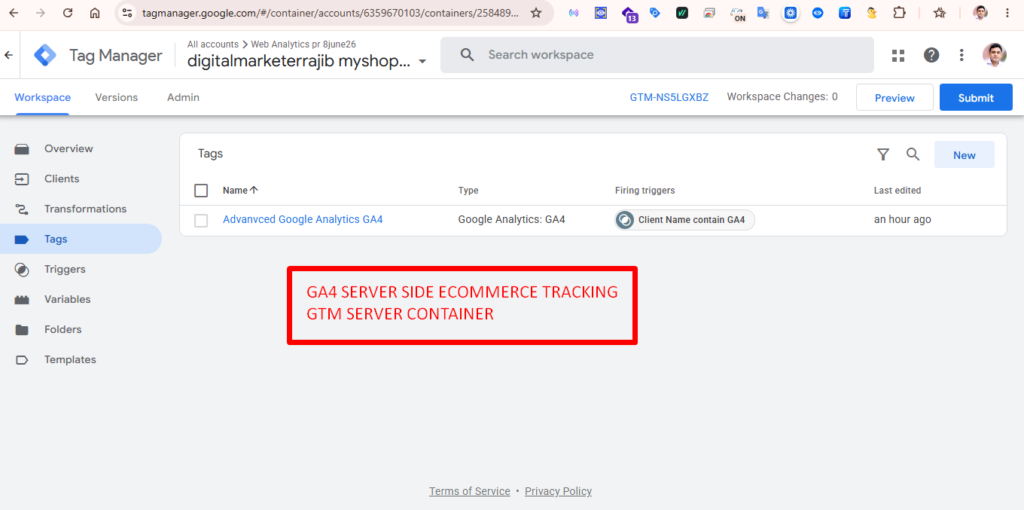This screenshot has height=510, width=1024.
Task: Open the blue tag extension icon
Action: (655, 12)
